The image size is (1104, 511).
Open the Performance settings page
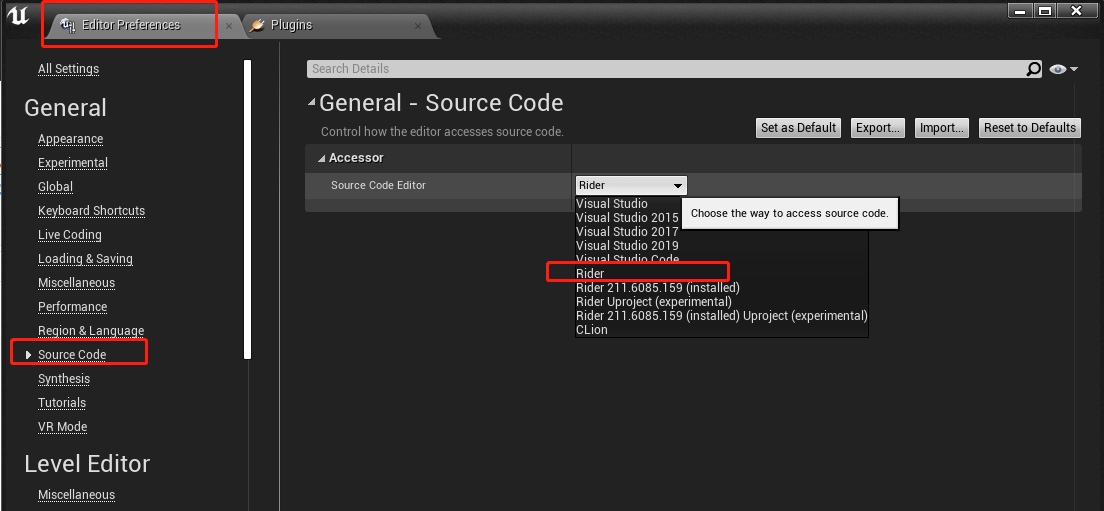(x=73, y=306)
